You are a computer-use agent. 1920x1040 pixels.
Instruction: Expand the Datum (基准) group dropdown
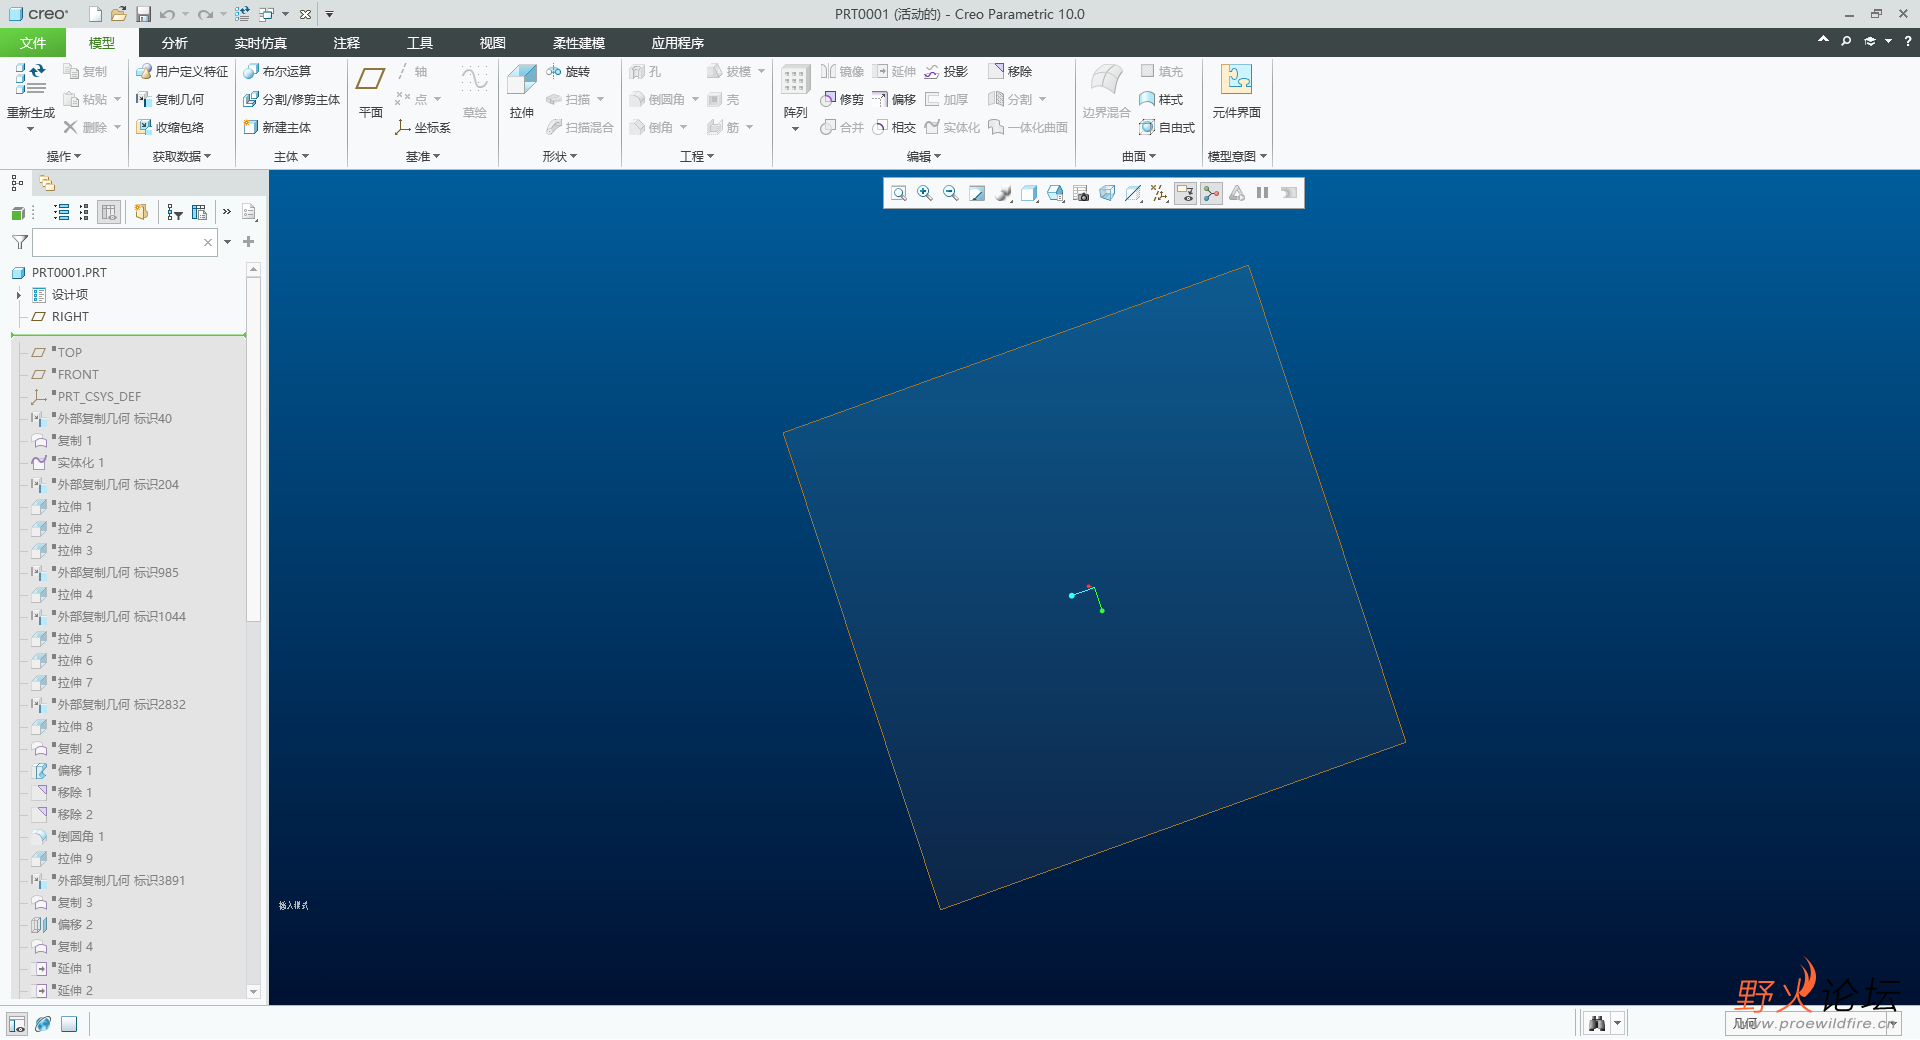(423, 157)
